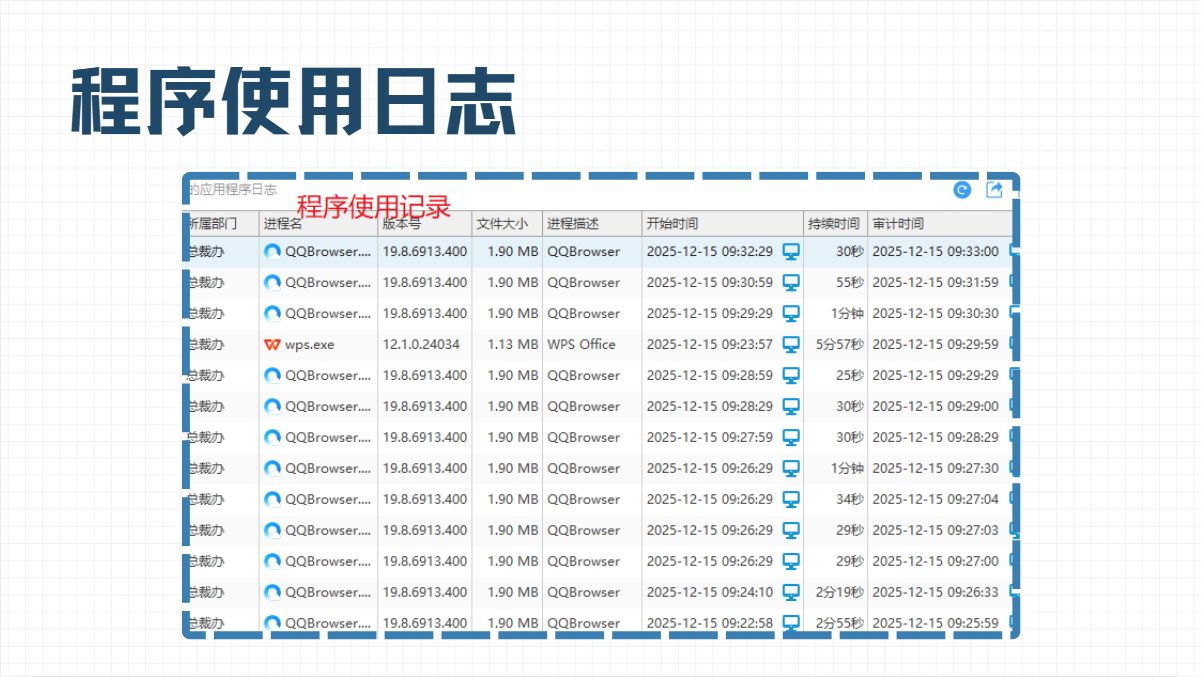Click QQBrowser icon in row starting 09:28:59

pyautogui.click(x=272, y=375)
